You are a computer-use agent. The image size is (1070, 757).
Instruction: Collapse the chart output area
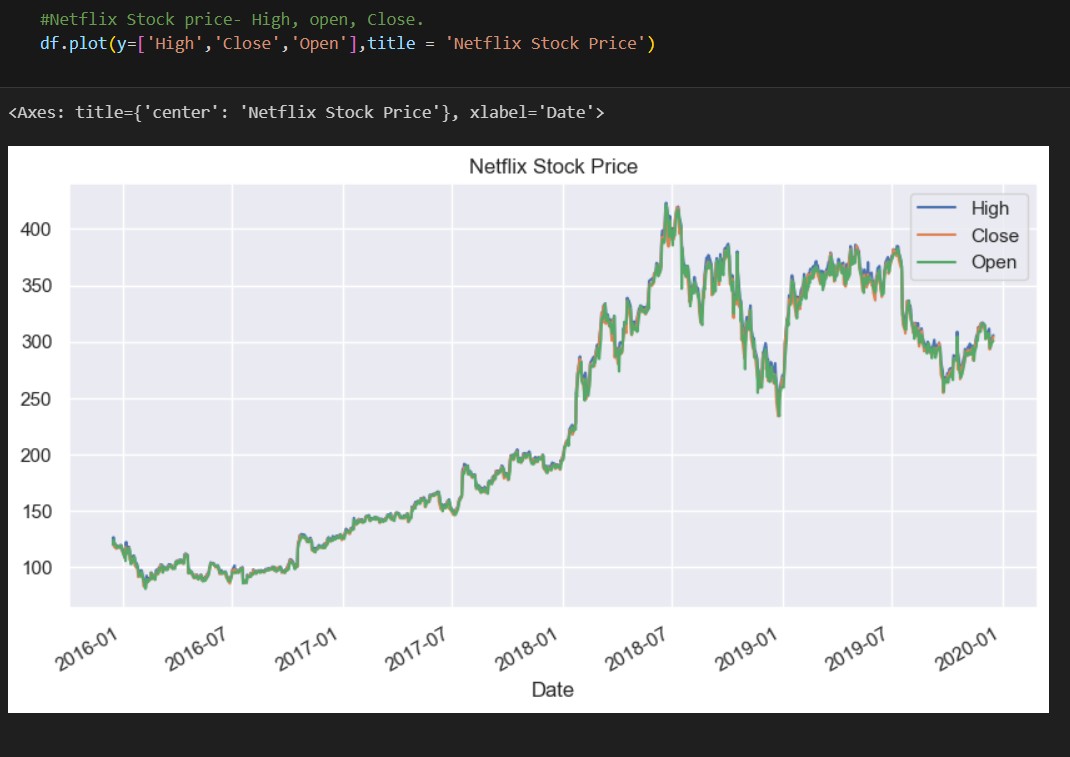click(529, 428)
